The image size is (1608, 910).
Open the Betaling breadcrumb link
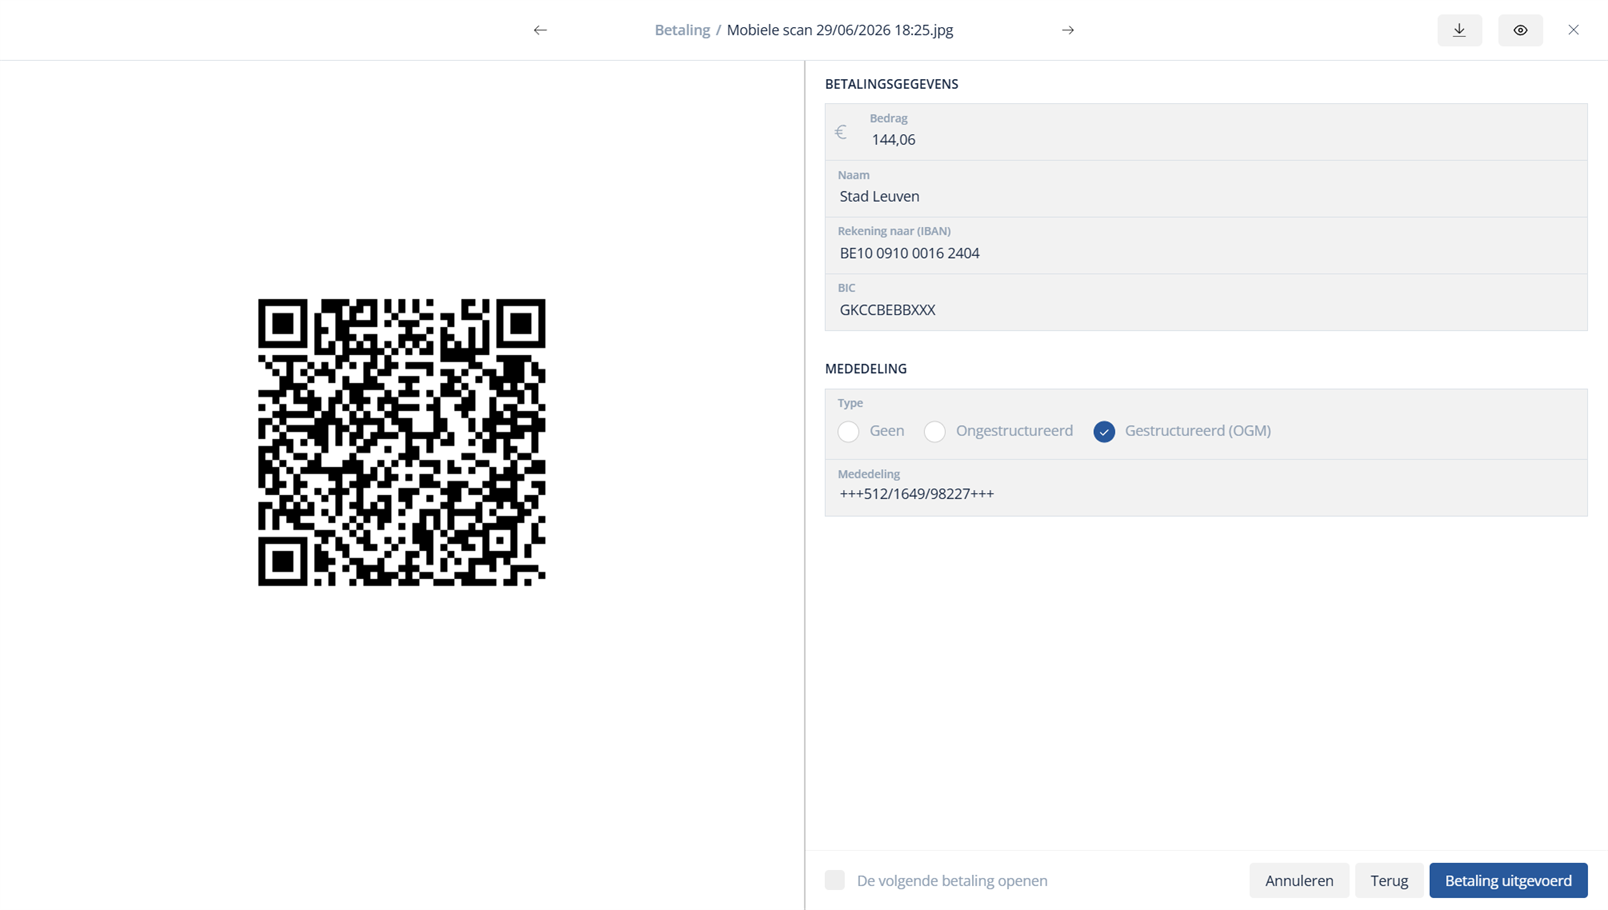coord(682,30)
